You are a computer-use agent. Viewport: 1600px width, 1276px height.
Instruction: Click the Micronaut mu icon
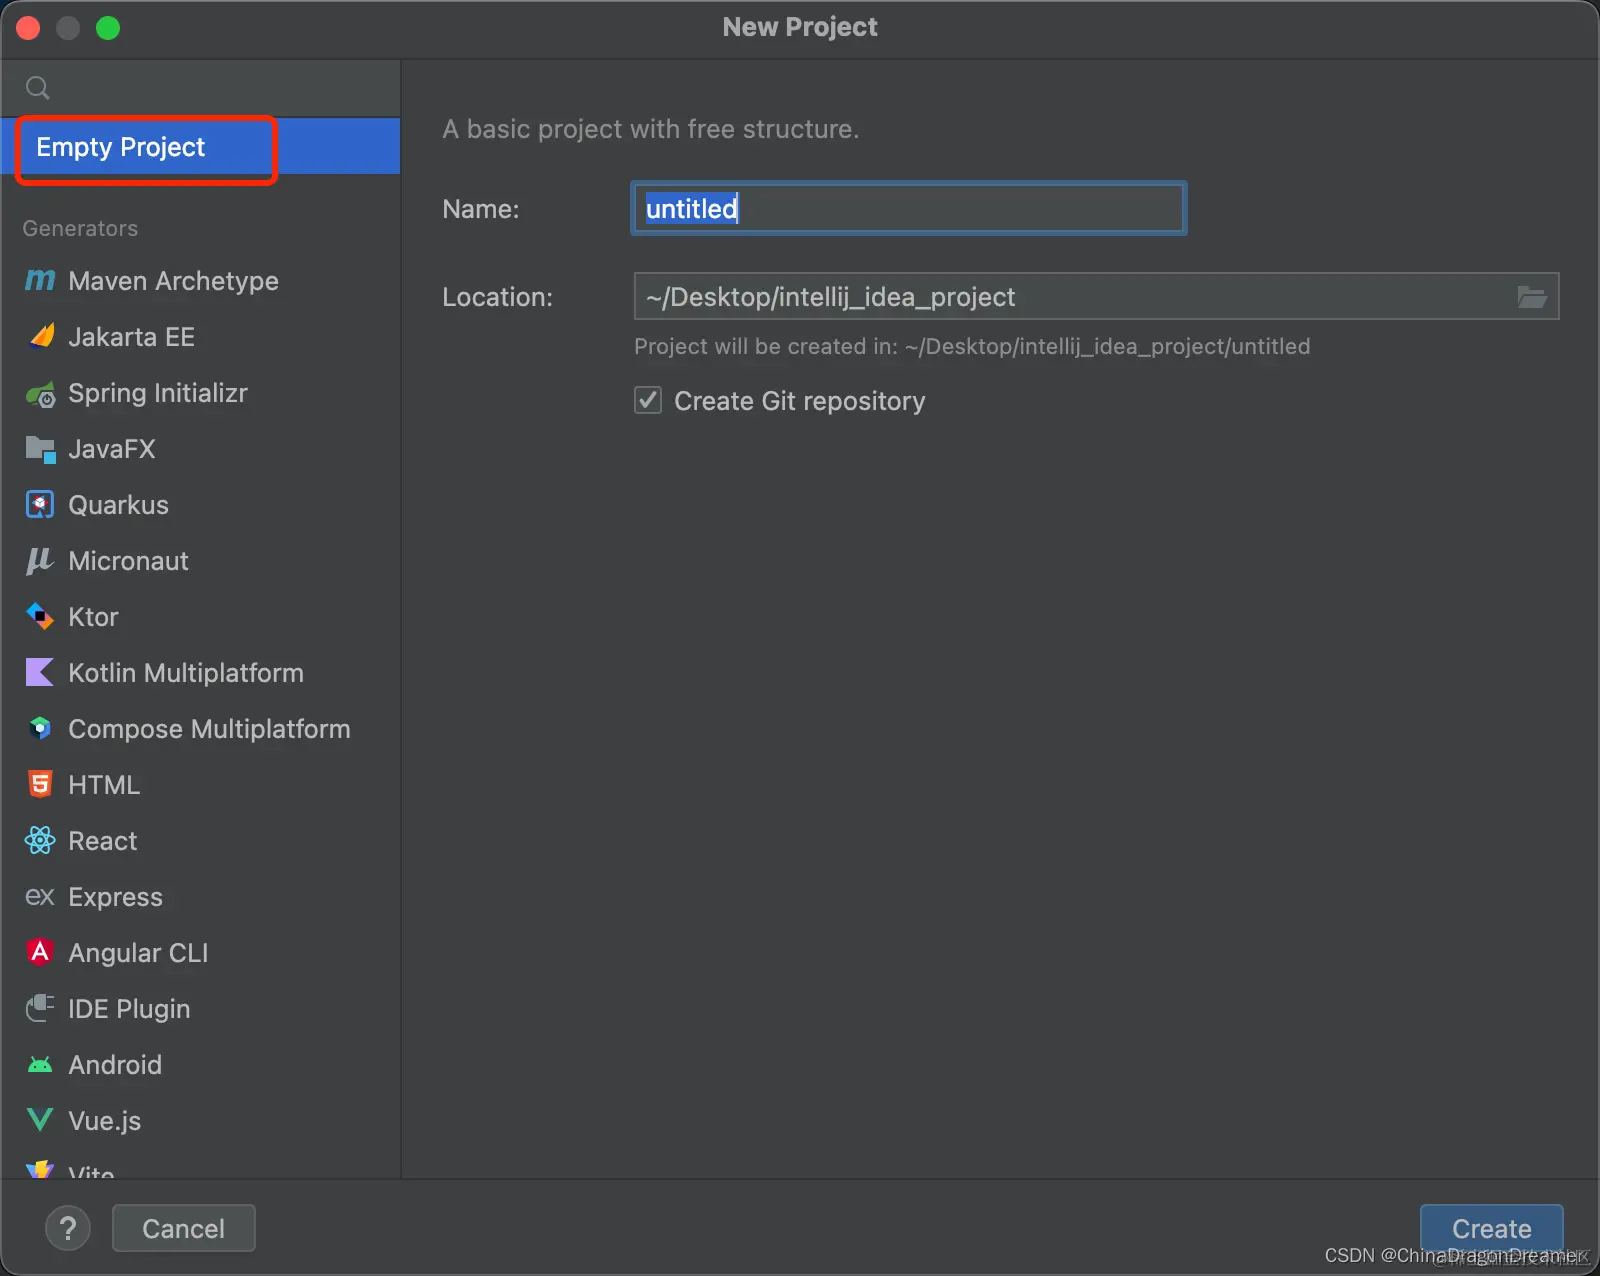pyautogui.click(x=40, y=561)
